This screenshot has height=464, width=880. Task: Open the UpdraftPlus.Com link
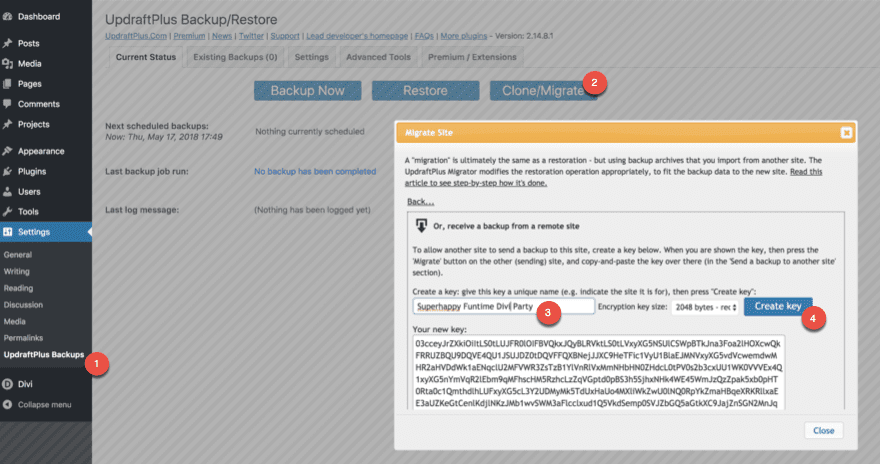136,36
